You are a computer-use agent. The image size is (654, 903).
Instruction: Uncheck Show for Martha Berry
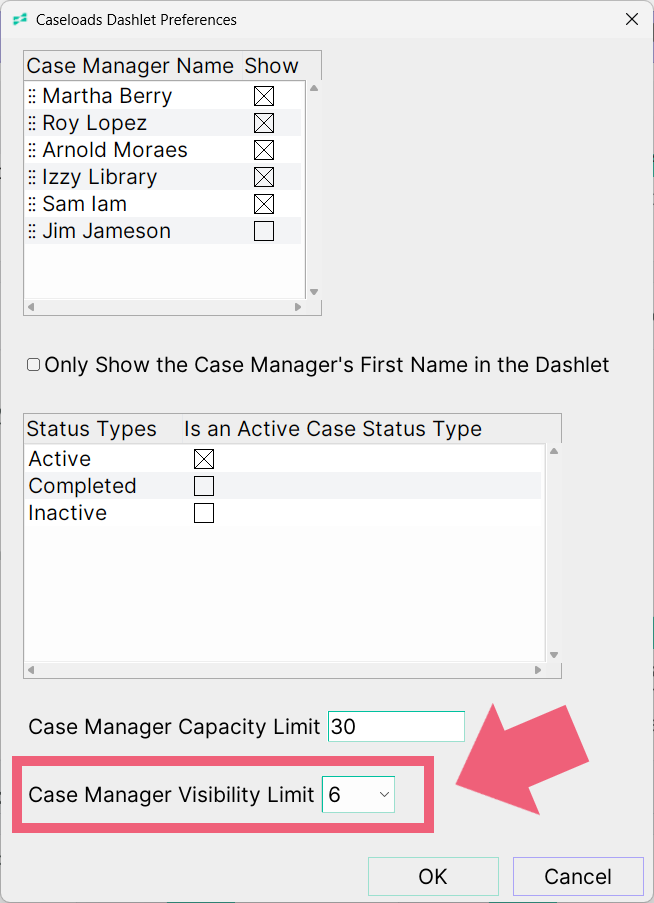(264, 96)
